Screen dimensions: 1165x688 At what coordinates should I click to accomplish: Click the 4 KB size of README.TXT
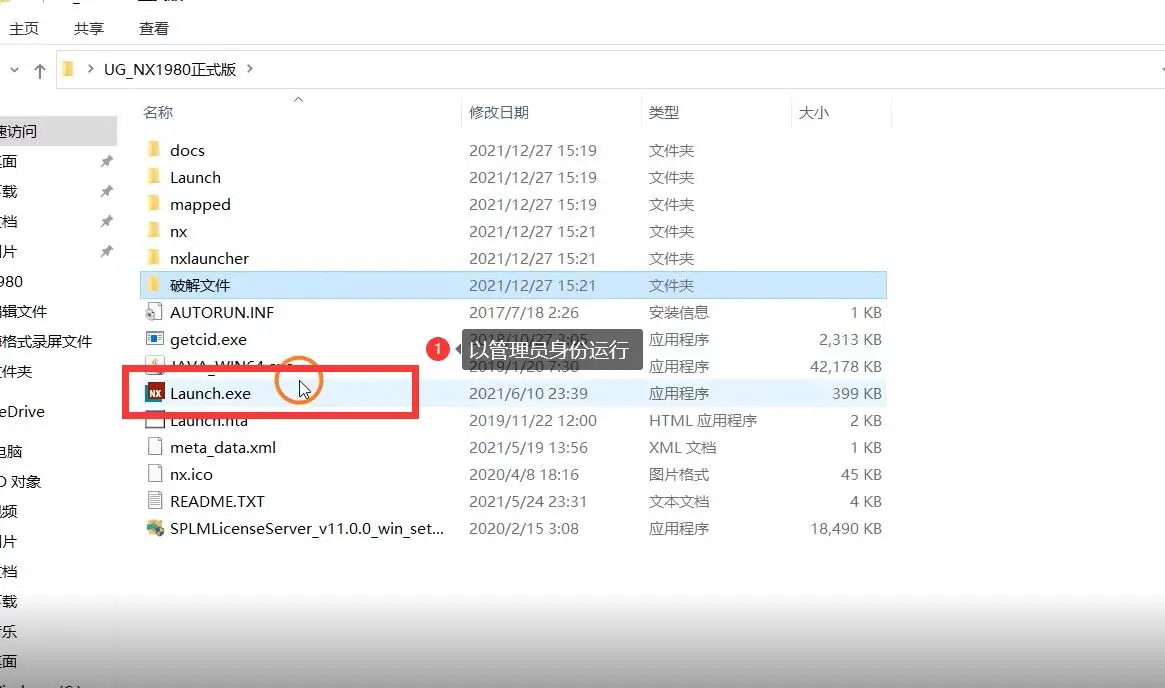coord(866,502)
